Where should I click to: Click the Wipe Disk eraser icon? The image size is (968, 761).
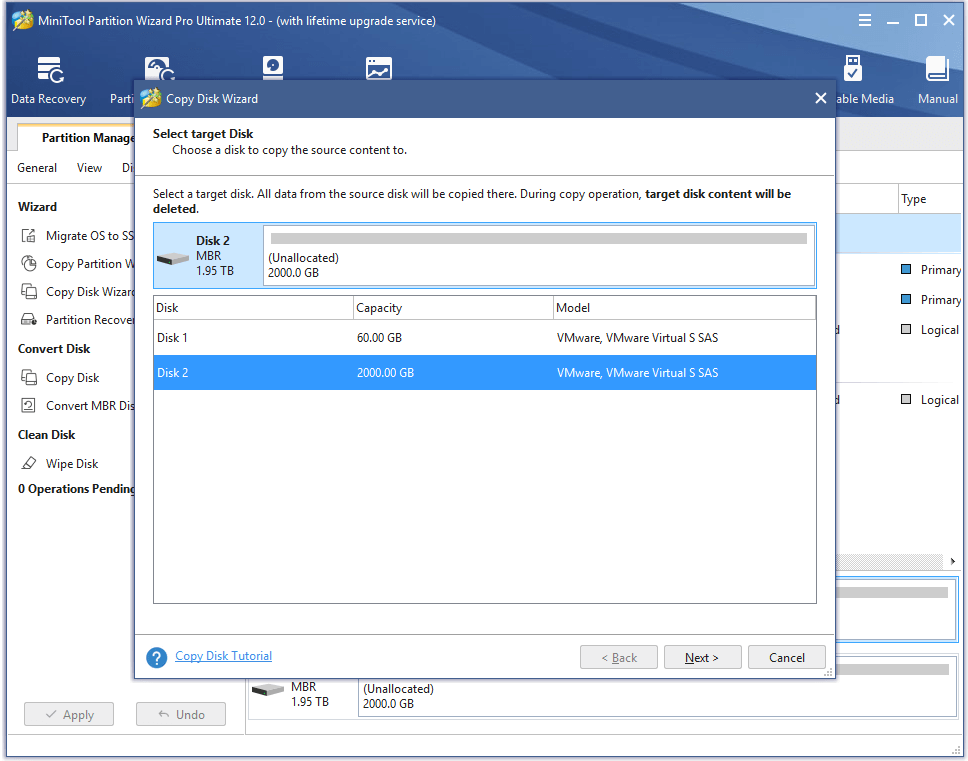28,463
